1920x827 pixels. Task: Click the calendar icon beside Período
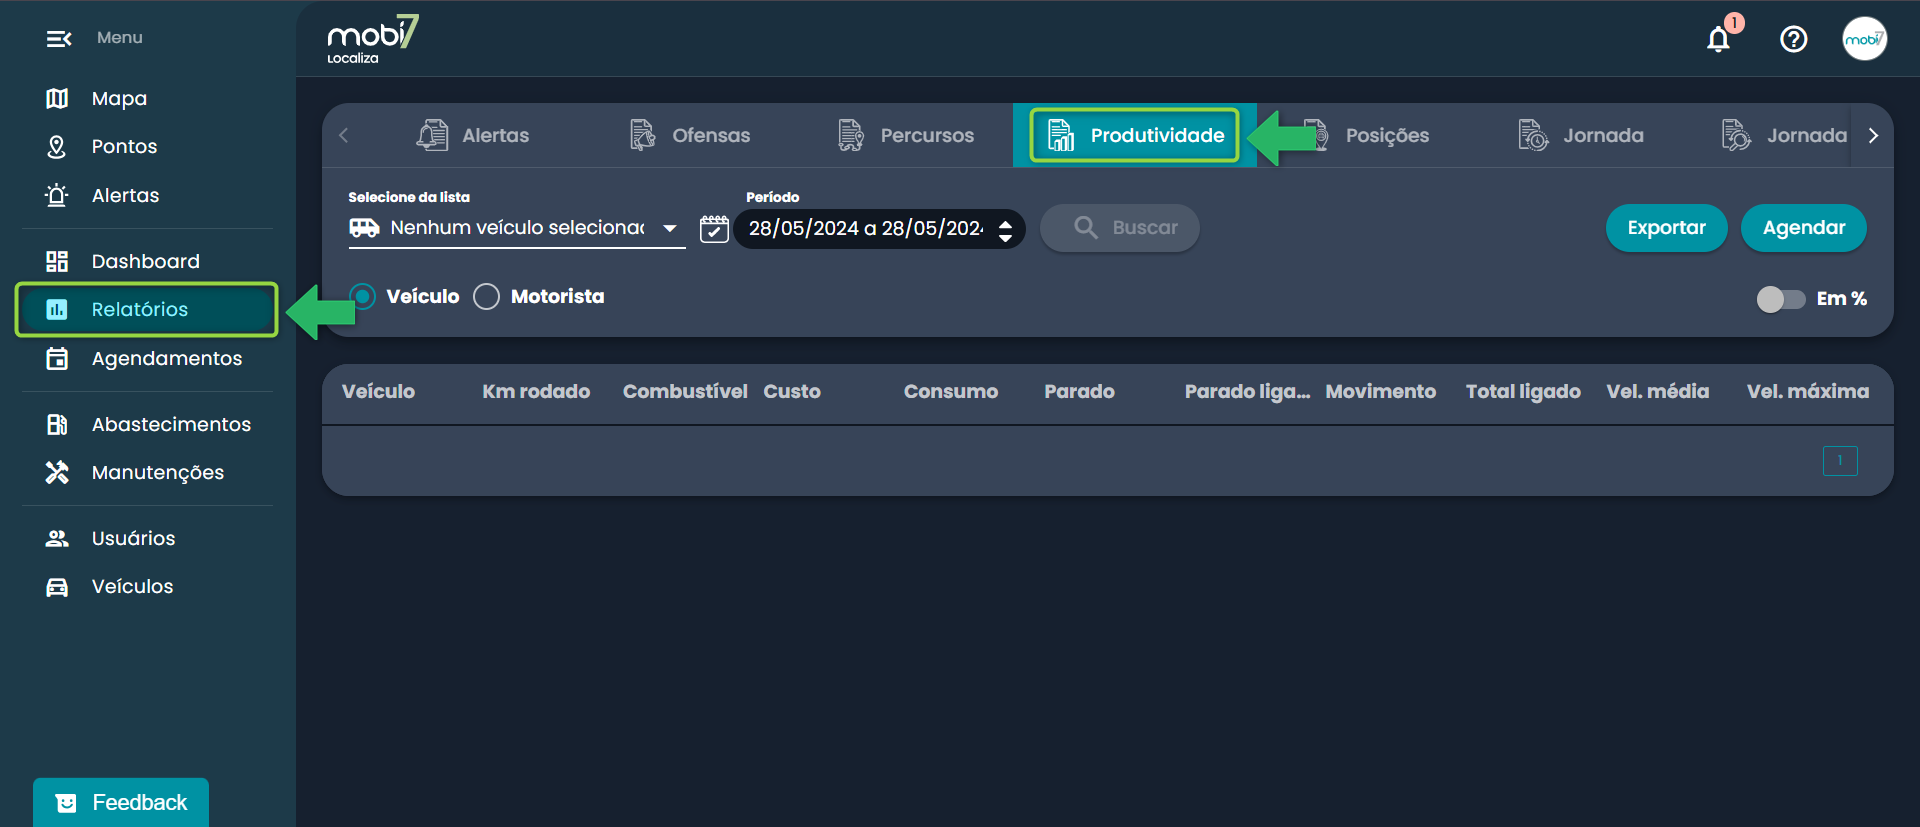(x=714, y=229)
